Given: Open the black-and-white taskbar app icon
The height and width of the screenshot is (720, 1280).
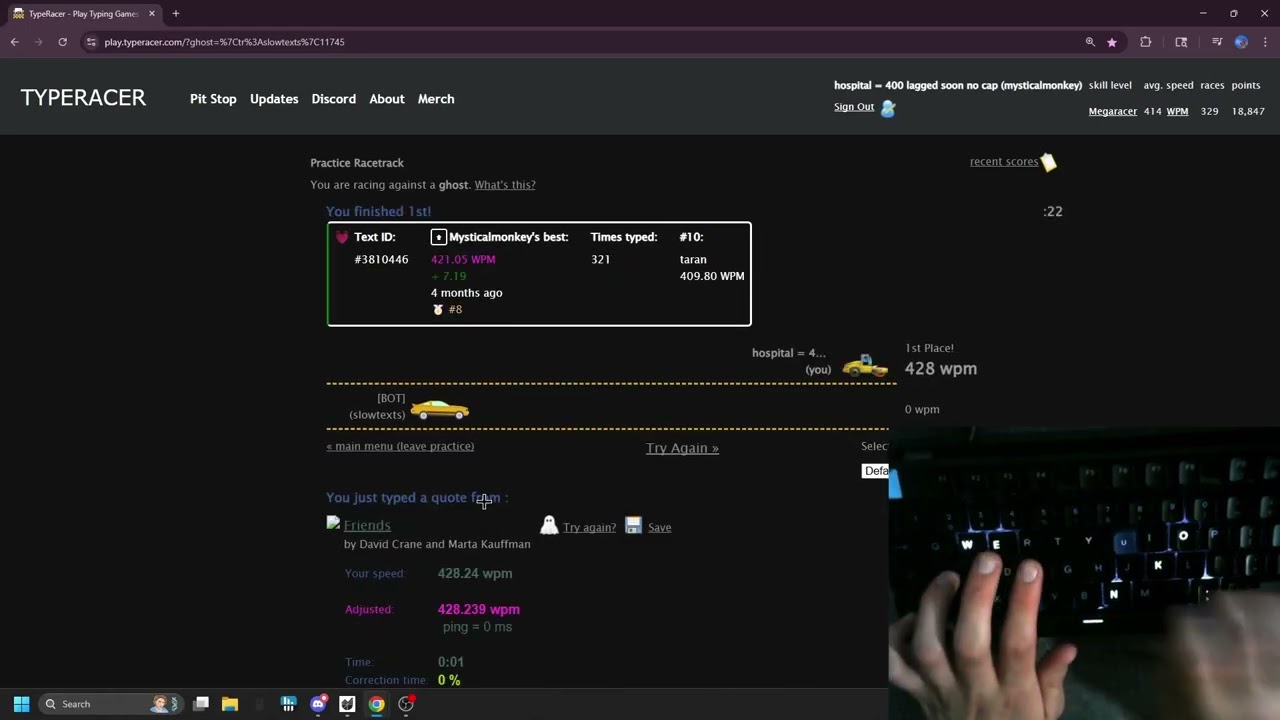Looking at the screenshot, I should [x=347, y=704].
